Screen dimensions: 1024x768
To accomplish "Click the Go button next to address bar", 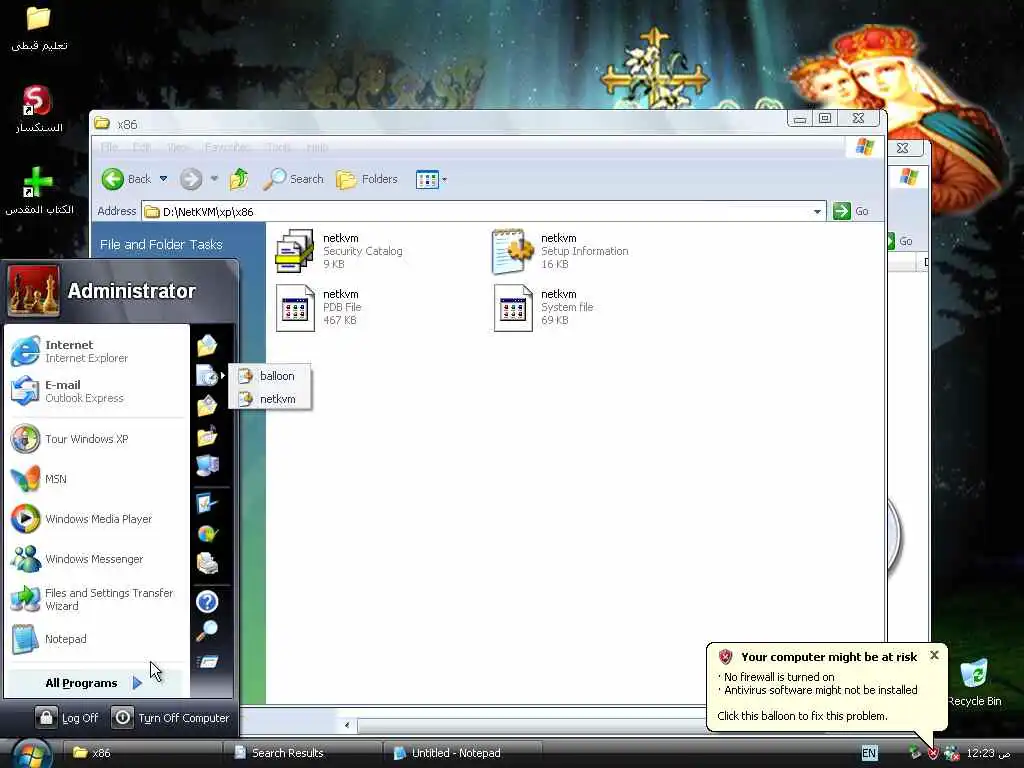I will (x=852, y=211).
